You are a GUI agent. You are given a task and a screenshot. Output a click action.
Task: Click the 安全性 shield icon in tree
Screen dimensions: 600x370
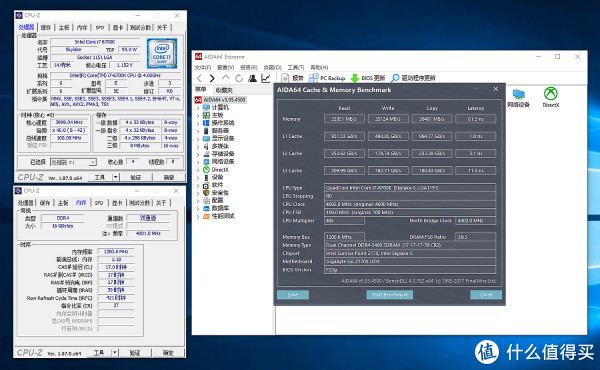point(206,192)
